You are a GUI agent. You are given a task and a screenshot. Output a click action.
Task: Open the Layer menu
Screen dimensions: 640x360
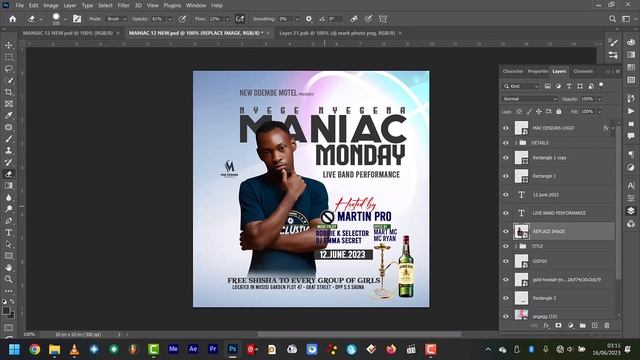[x=70, y=5]
